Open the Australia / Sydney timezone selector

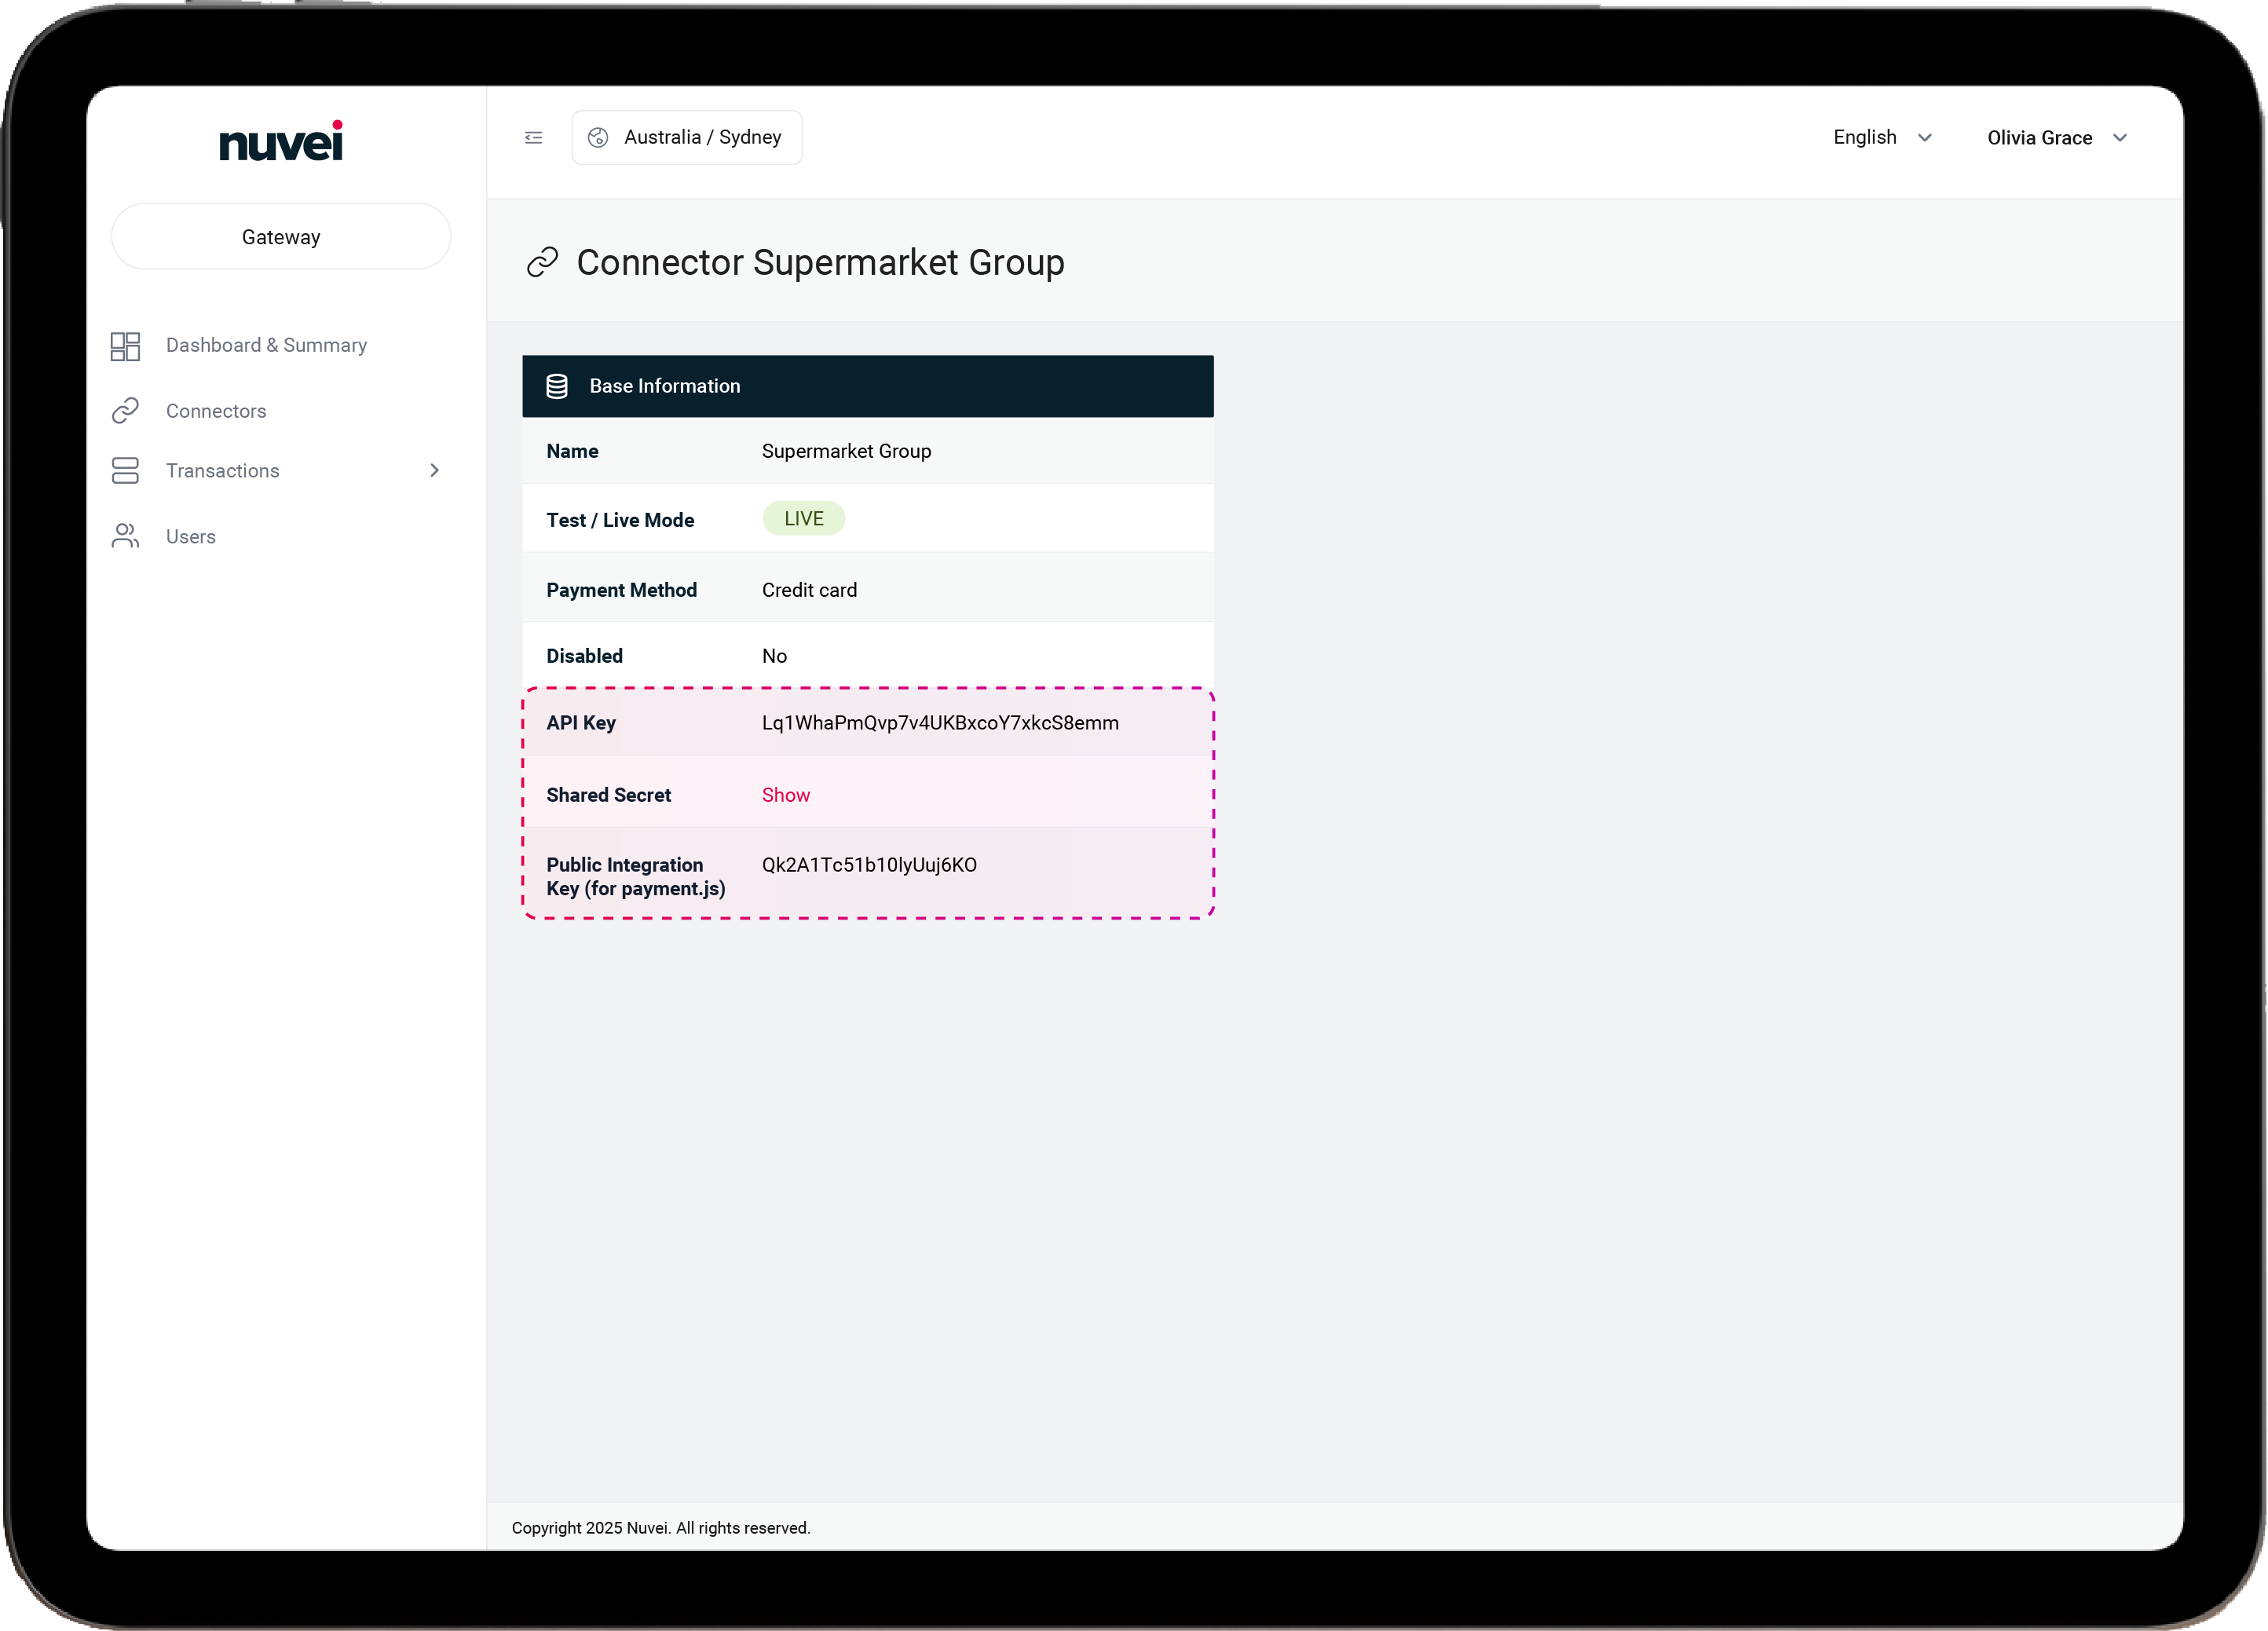(x=687, y=138)
